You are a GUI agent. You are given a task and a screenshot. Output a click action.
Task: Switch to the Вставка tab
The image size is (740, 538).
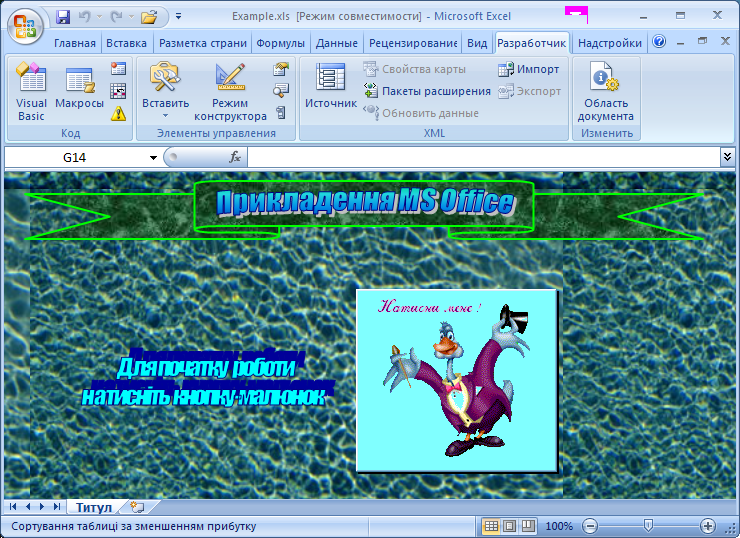pyautogui.click(x=126, y=43)
